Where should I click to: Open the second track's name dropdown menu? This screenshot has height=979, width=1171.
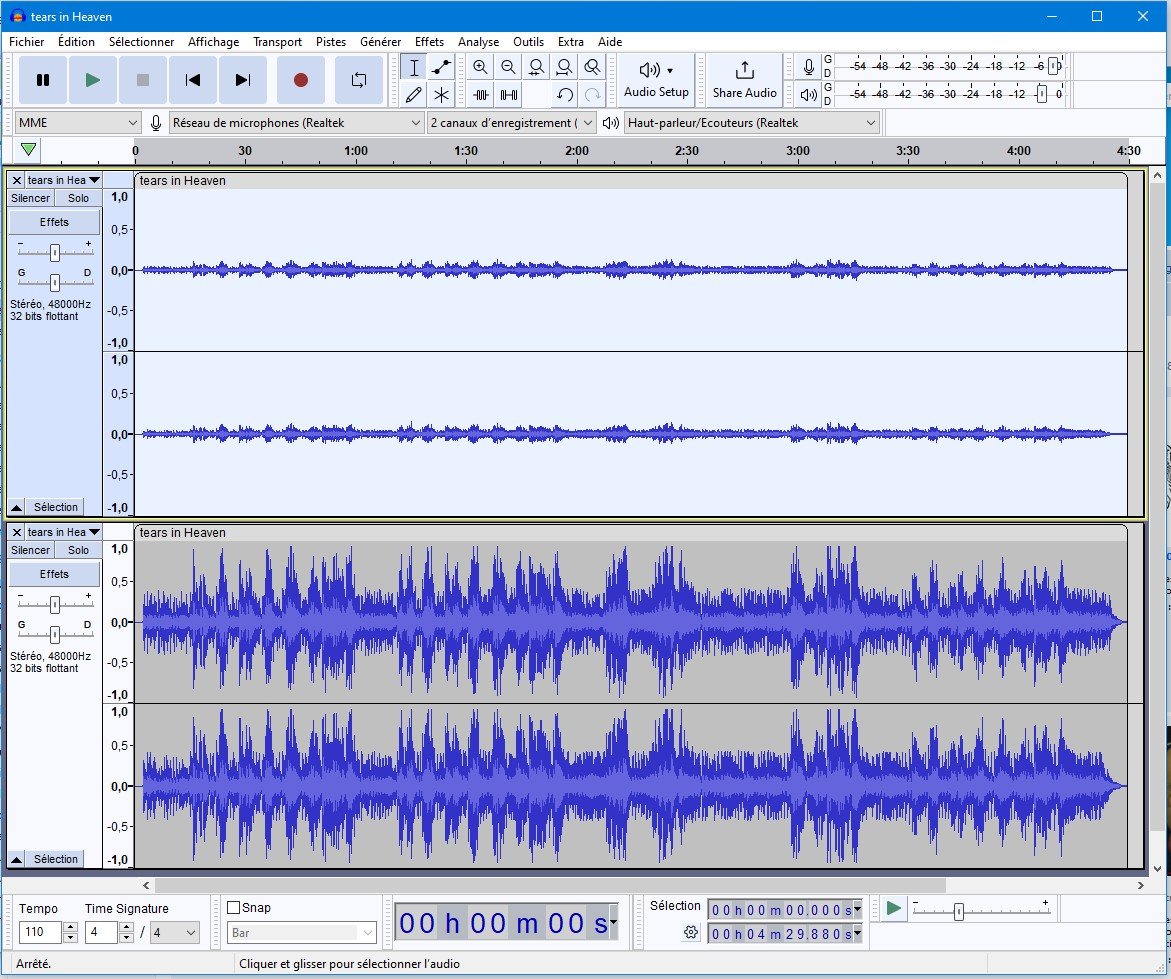(63, 532)
